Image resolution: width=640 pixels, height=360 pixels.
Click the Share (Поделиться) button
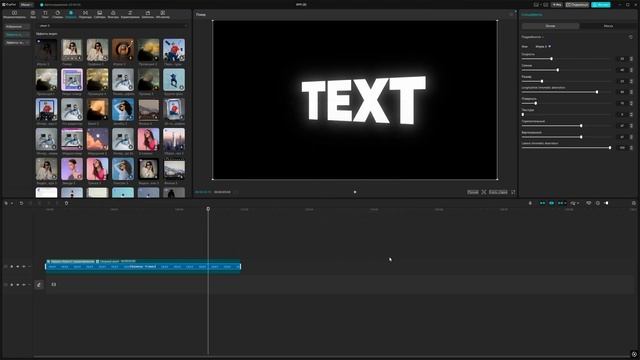577,4
